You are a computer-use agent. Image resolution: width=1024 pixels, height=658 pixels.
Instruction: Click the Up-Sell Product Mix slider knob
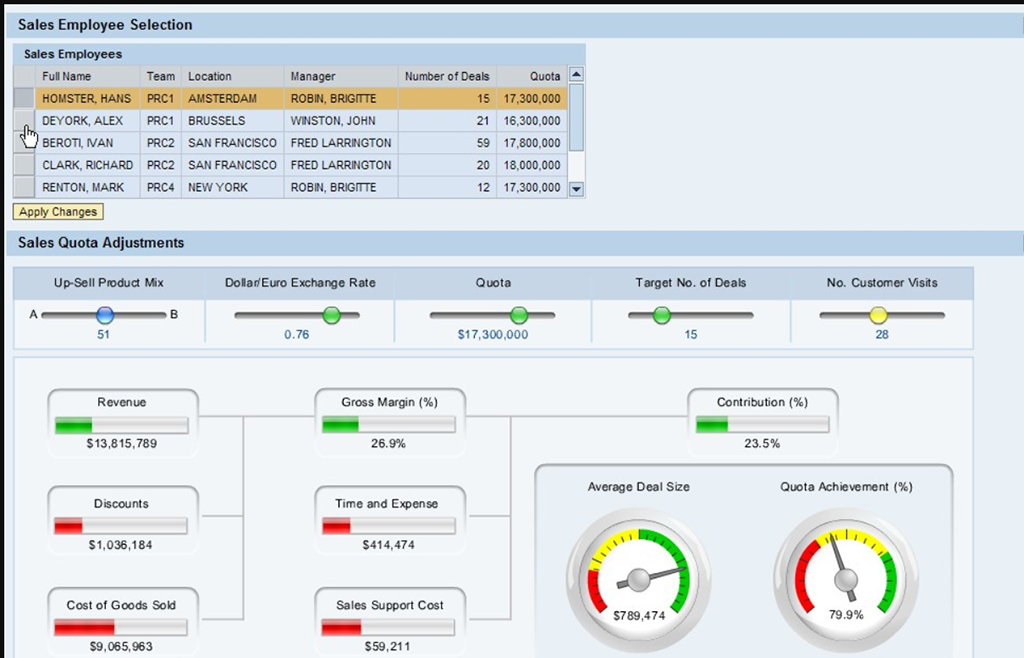coord(104,315)
